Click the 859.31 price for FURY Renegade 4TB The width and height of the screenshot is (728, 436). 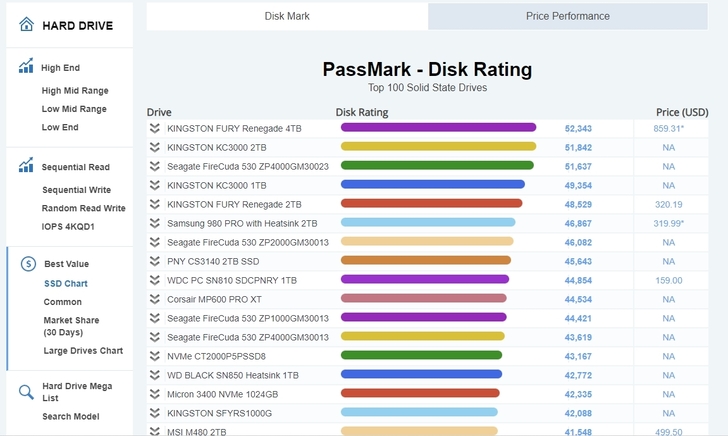point(668,128)
